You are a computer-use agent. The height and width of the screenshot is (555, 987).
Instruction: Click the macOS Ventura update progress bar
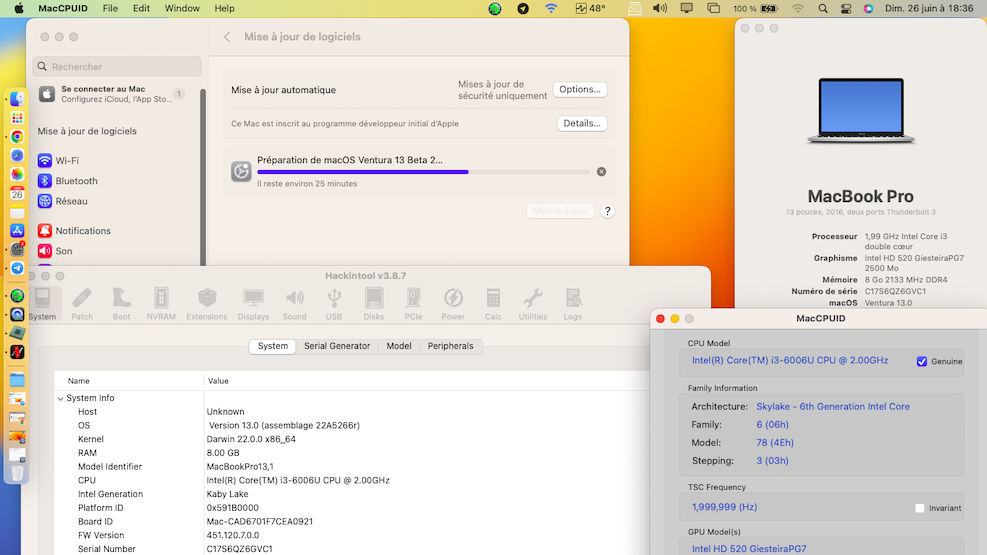[424, 172]
